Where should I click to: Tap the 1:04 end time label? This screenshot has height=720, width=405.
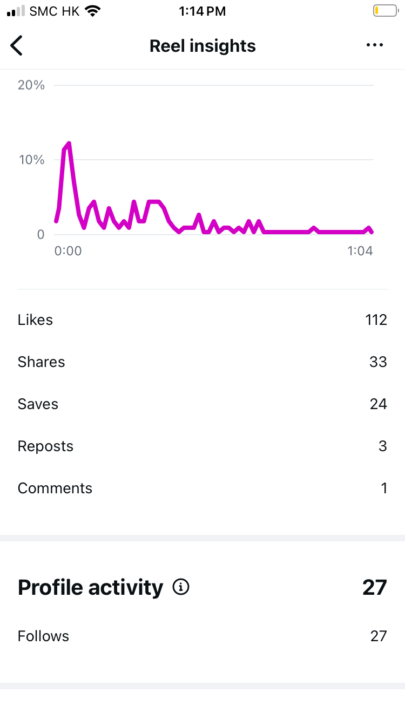[x=360, y=251]
